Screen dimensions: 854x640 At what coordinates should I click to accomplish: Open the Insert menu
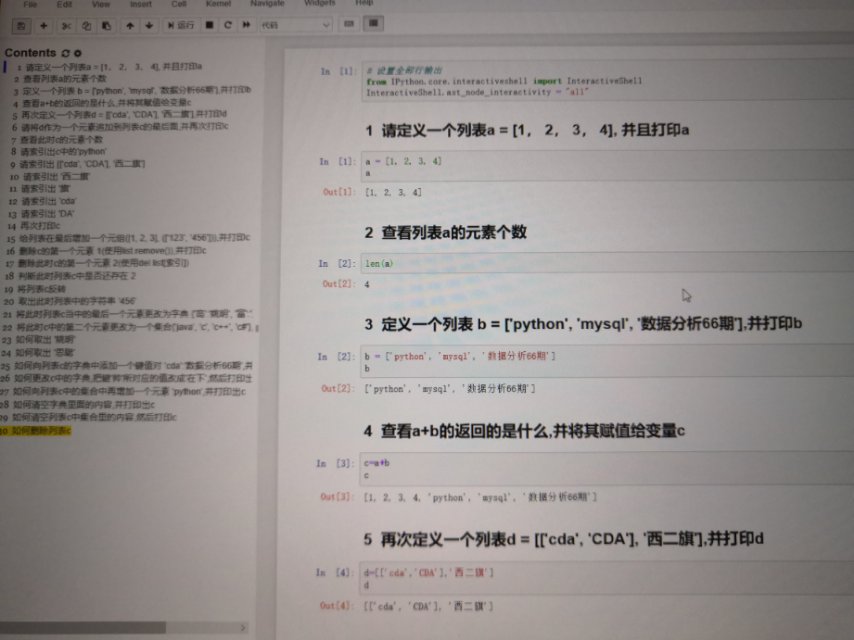coord(141,4)
